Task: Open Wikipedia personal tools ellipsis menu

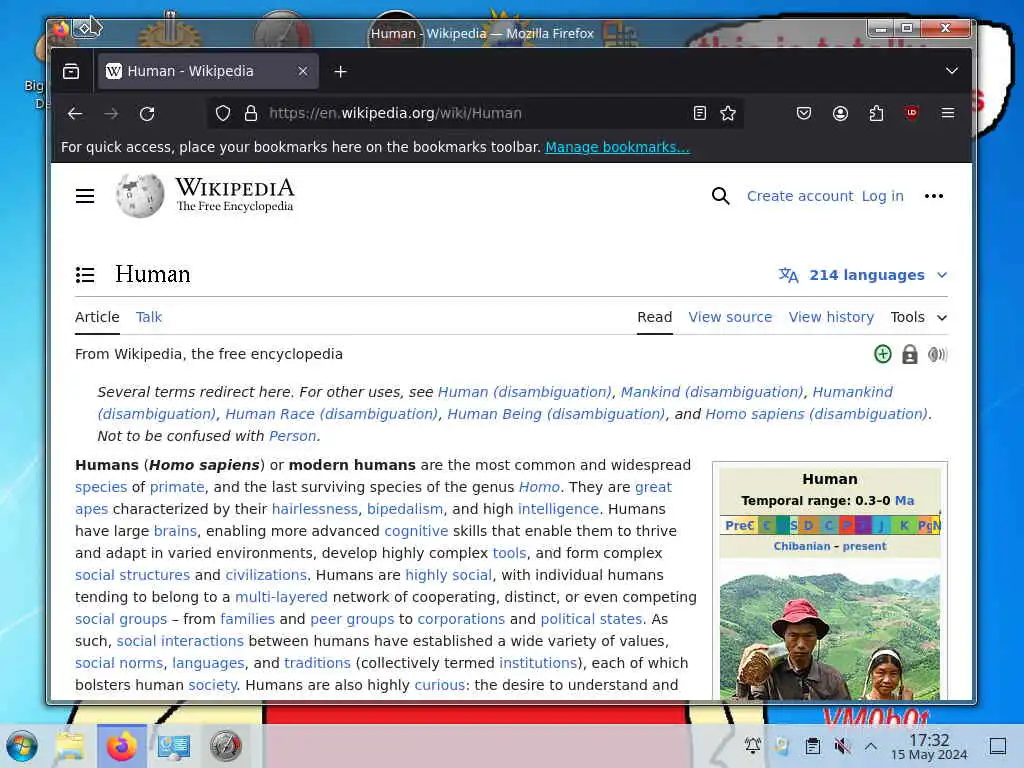Action: pyautogui.click(x=934, y=196)
